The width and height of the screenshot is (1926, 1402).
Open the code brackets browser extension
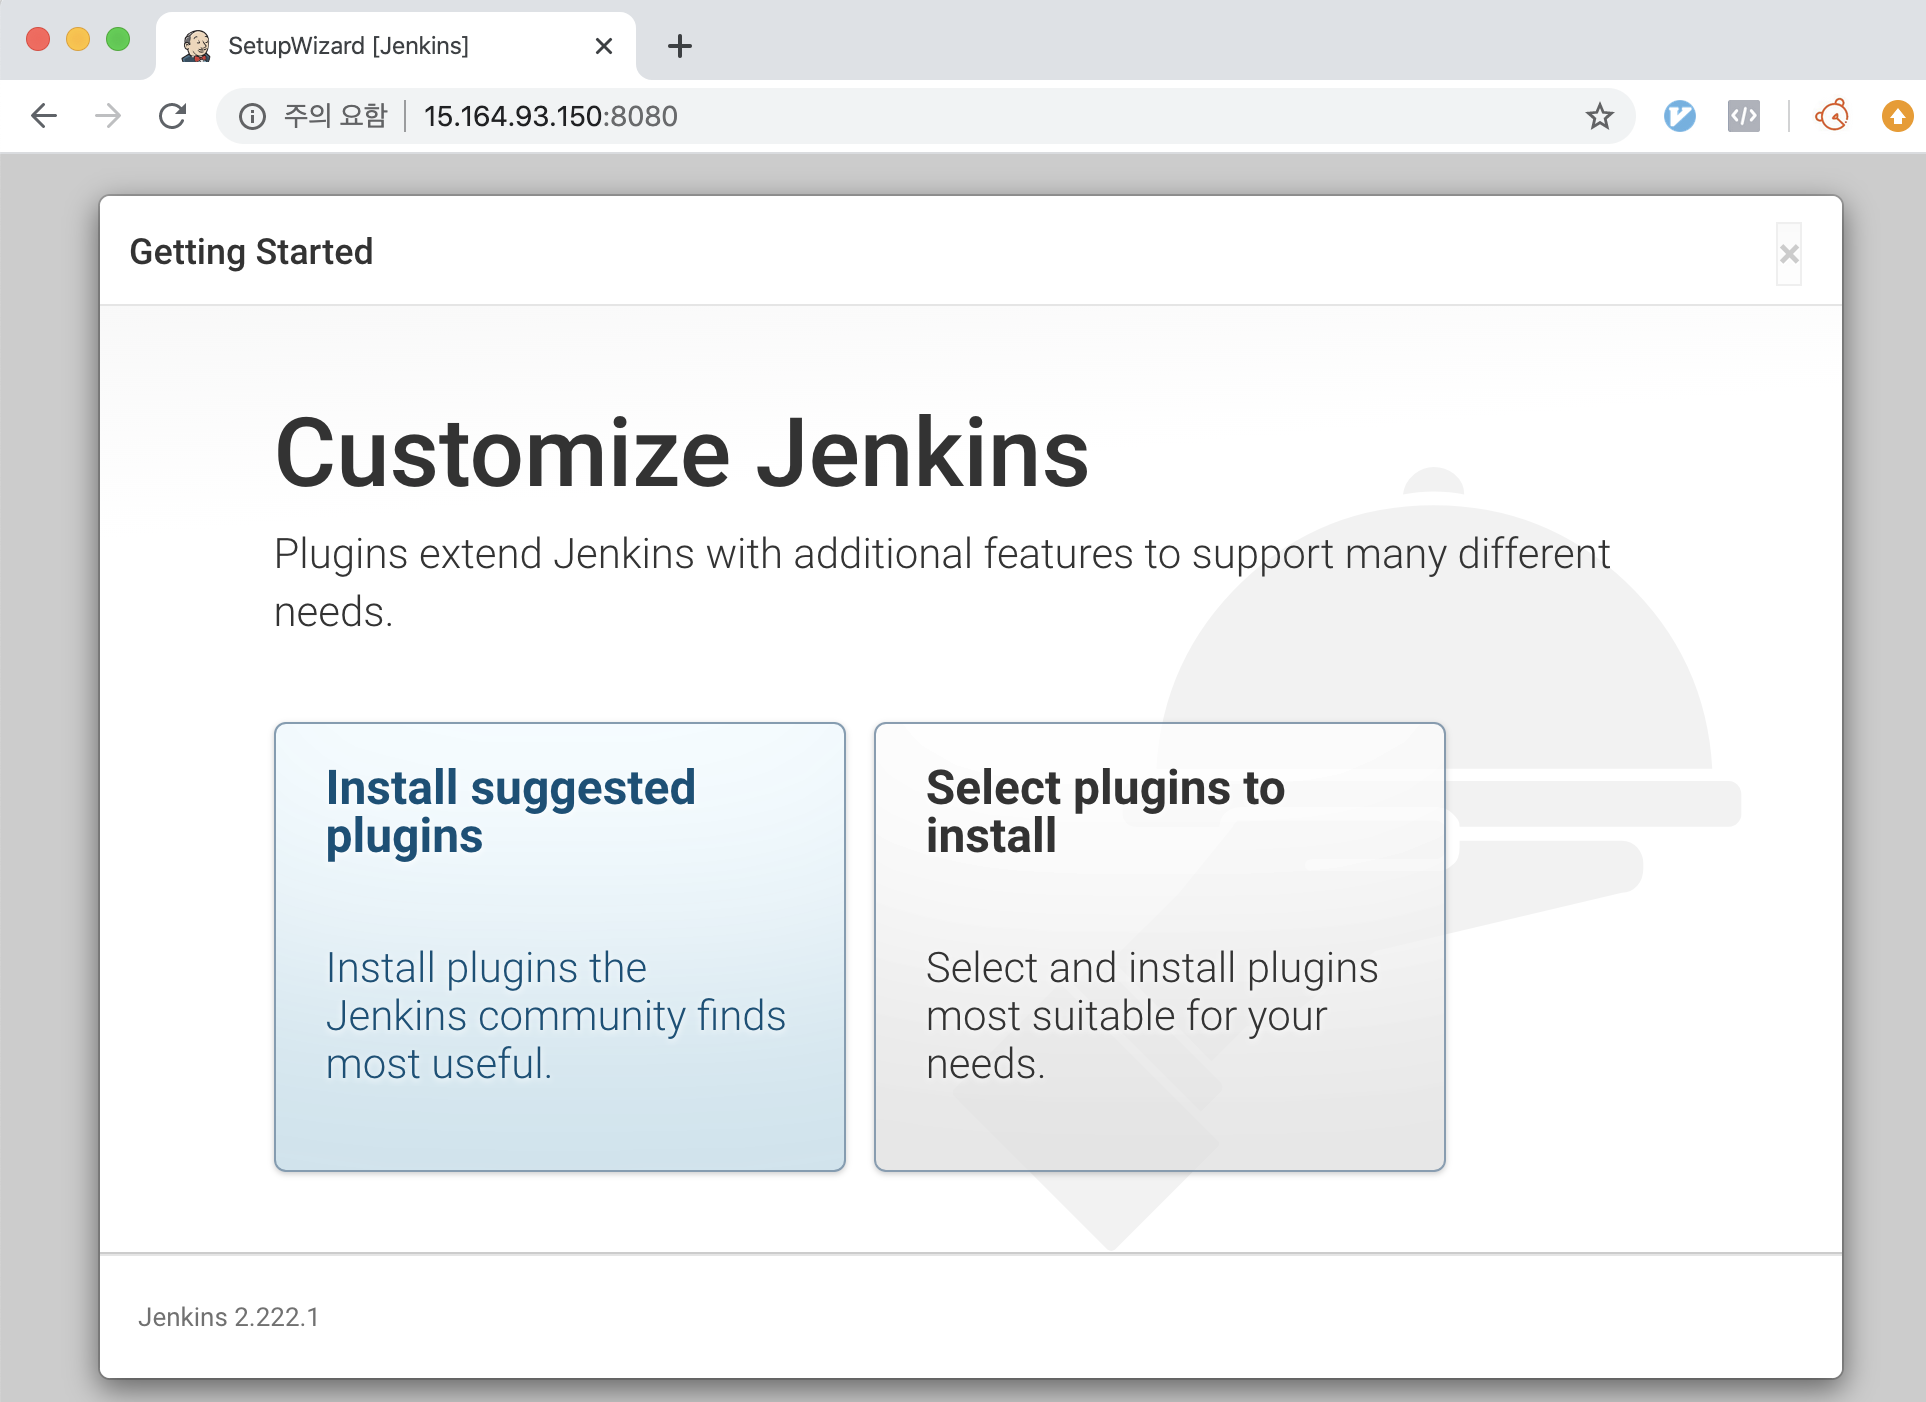[1743, 116]
